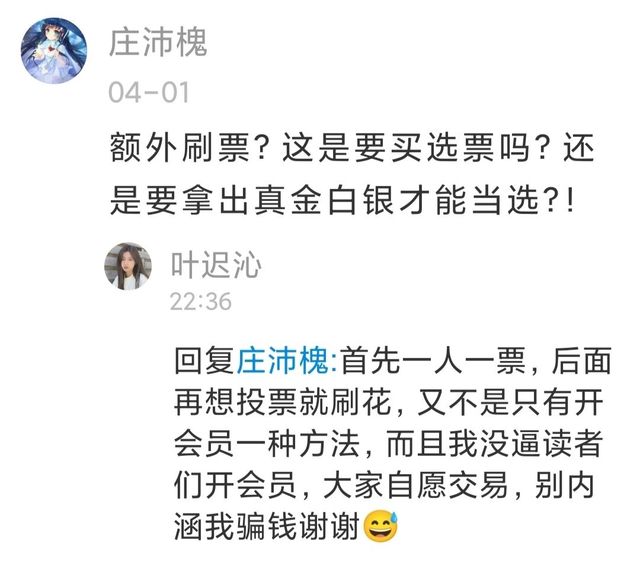The height and width of the screenshot is (562, 640).
Task: Tap the word 回复 starting the reply
Action: [205, 361]
